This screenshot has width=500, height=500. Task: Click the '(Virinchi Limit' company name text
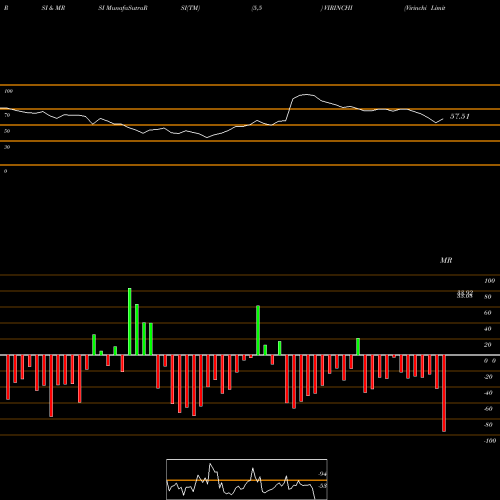click(425, 8)
